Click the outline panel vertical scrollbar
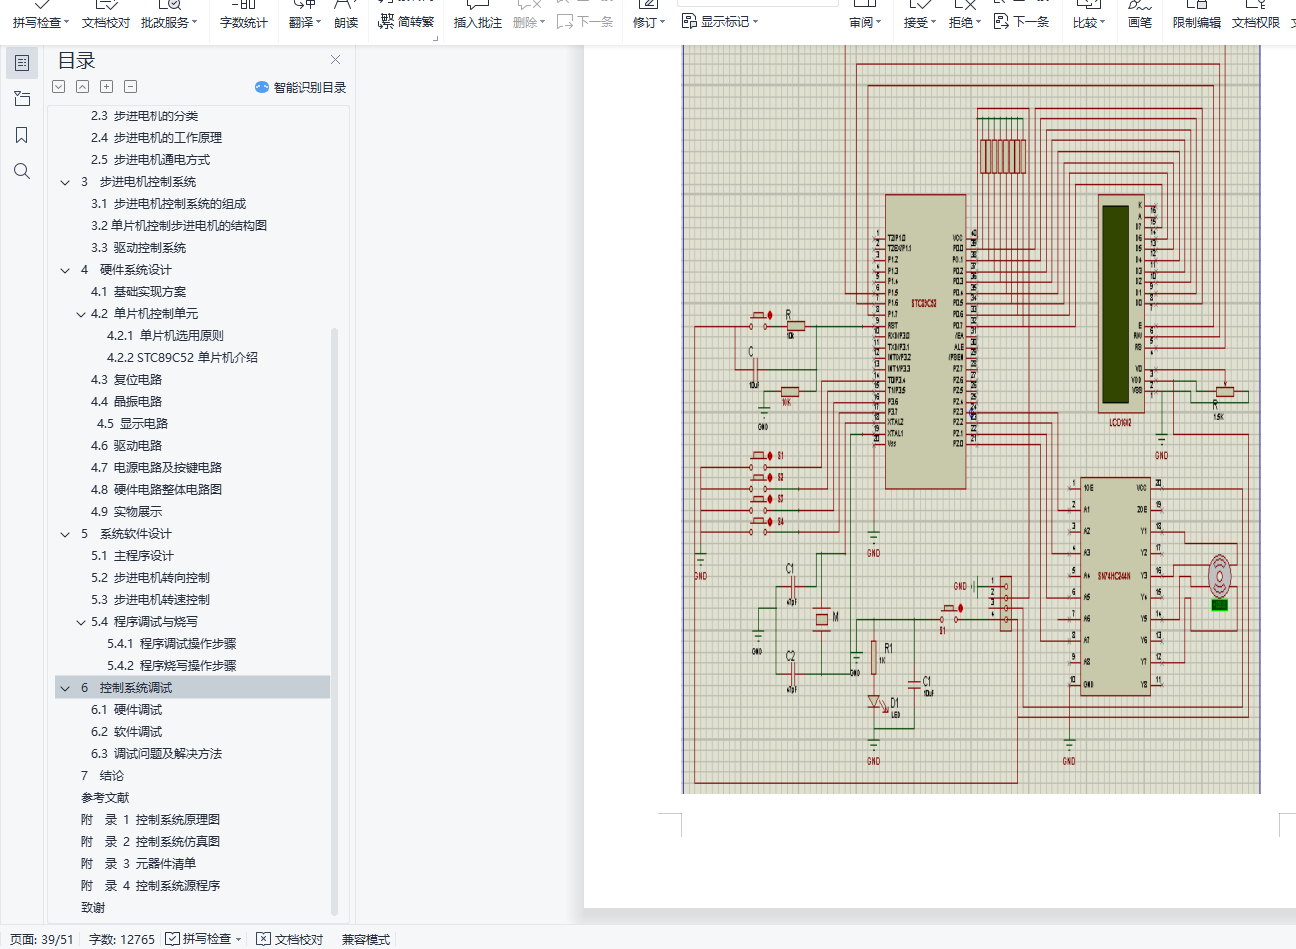Image resolution: width=1296 pixels, height=949 pixels. [335, 622]
